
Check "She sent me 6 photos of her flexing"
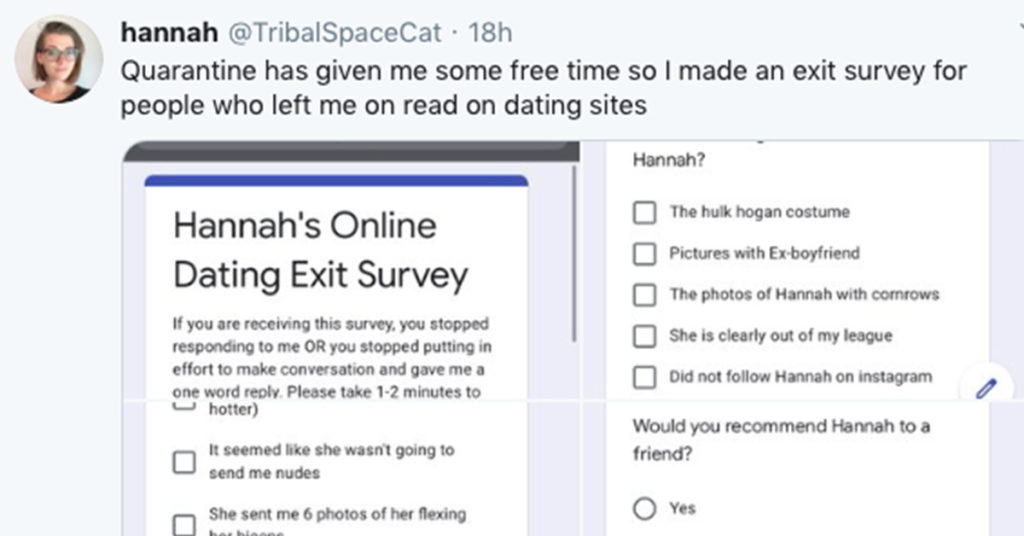(x=184, y=525)
